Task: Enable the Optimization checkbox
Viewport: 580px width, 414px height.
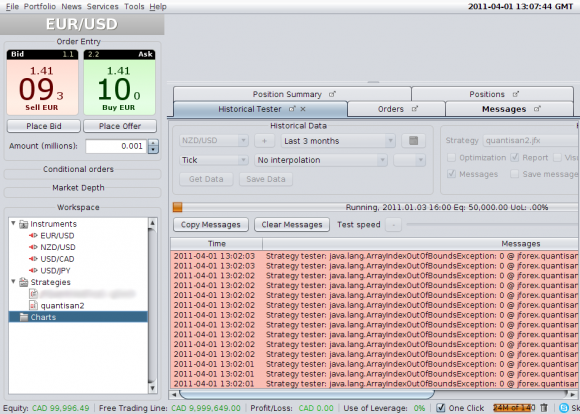Action: tap(451, 158)
